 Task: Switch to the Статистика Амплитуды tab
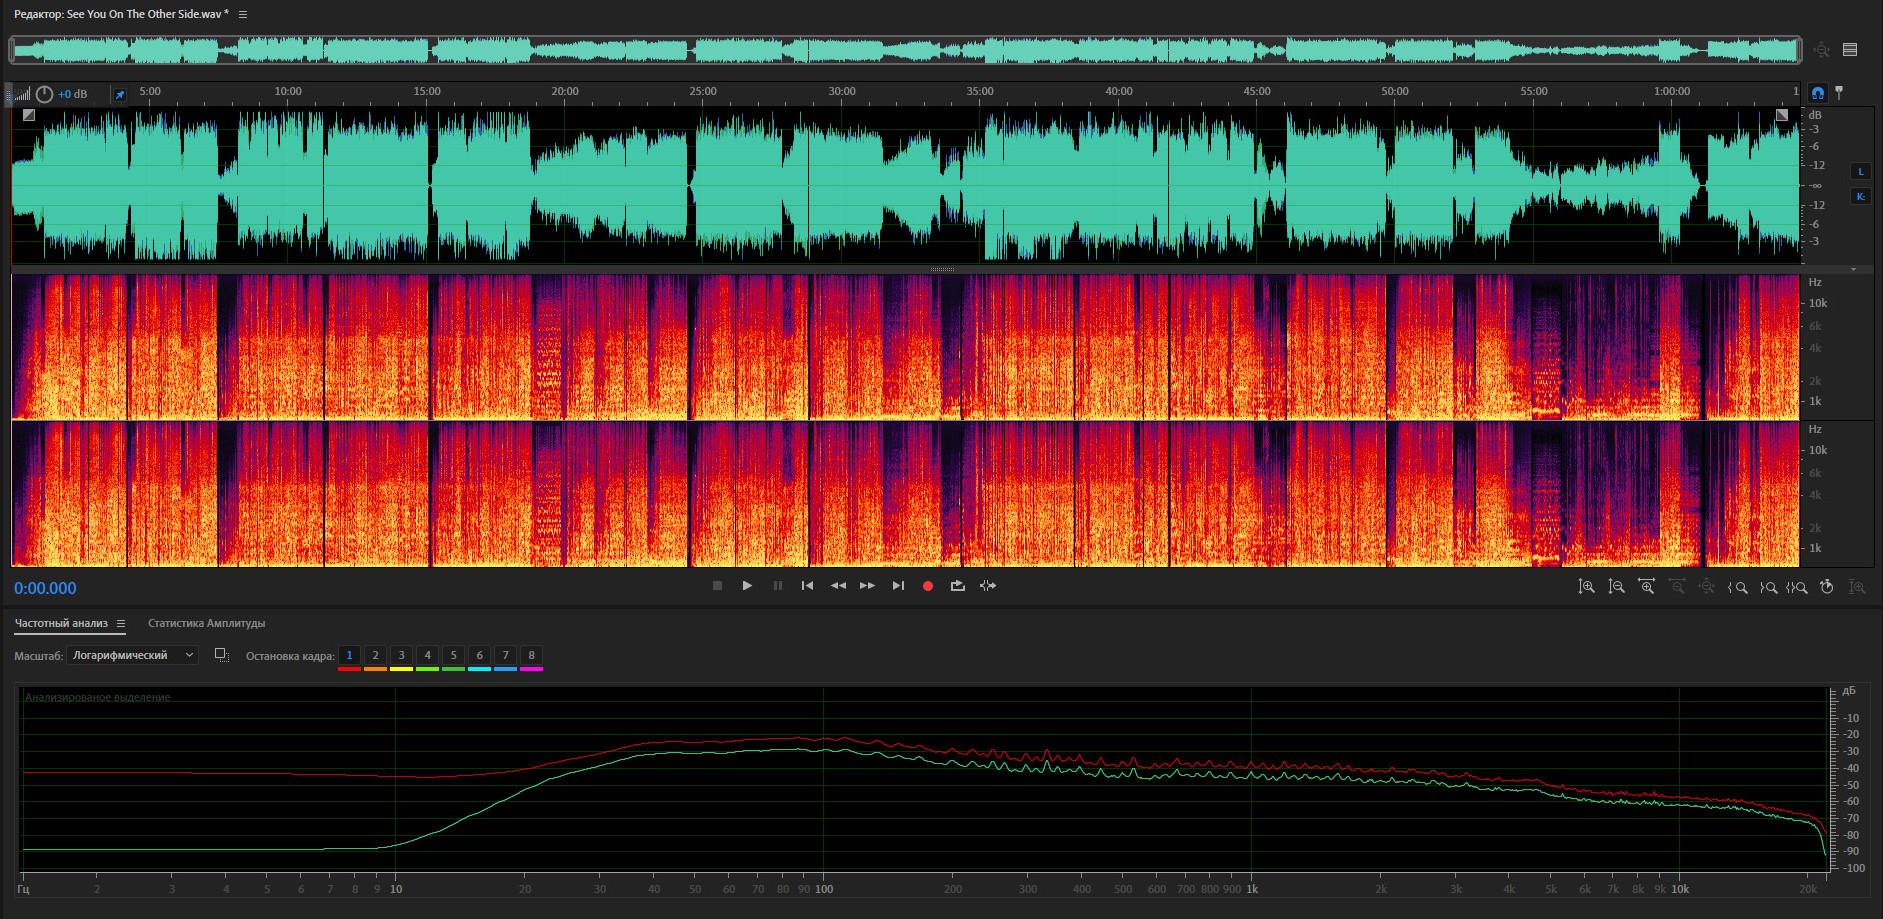point(206,624)
